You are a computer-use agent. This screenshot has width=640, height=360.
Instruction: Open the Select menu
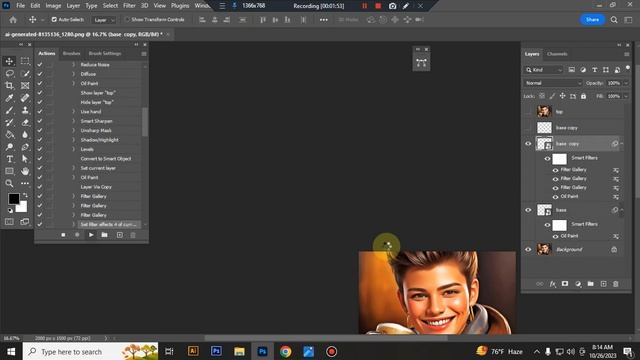click(x=110, y=6)
